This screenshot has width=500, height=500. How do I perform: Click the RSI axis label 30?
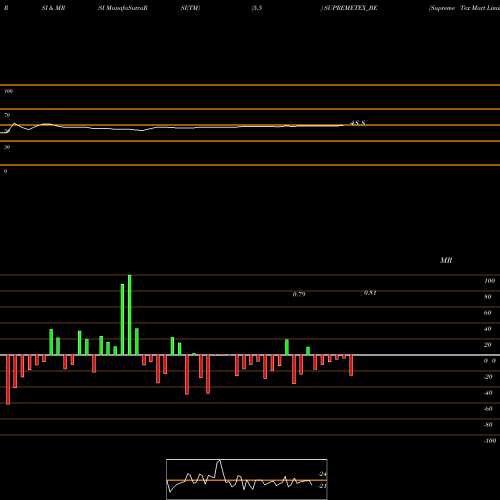[x=7, y=147]
